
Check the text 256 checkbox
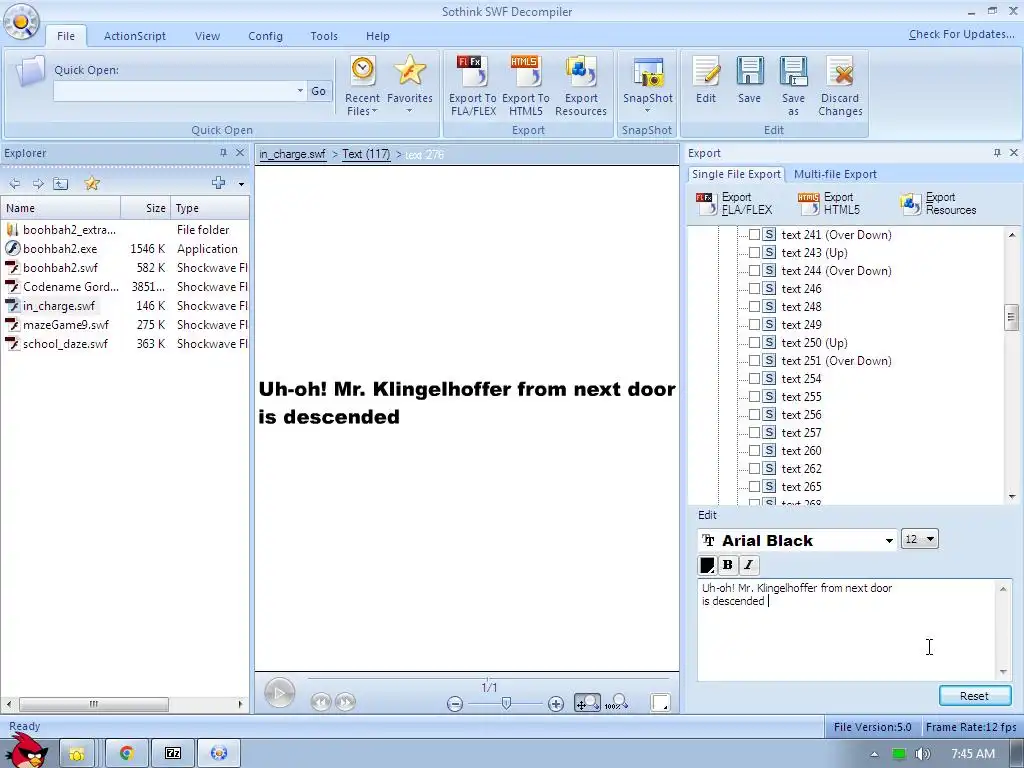[754, 415]
